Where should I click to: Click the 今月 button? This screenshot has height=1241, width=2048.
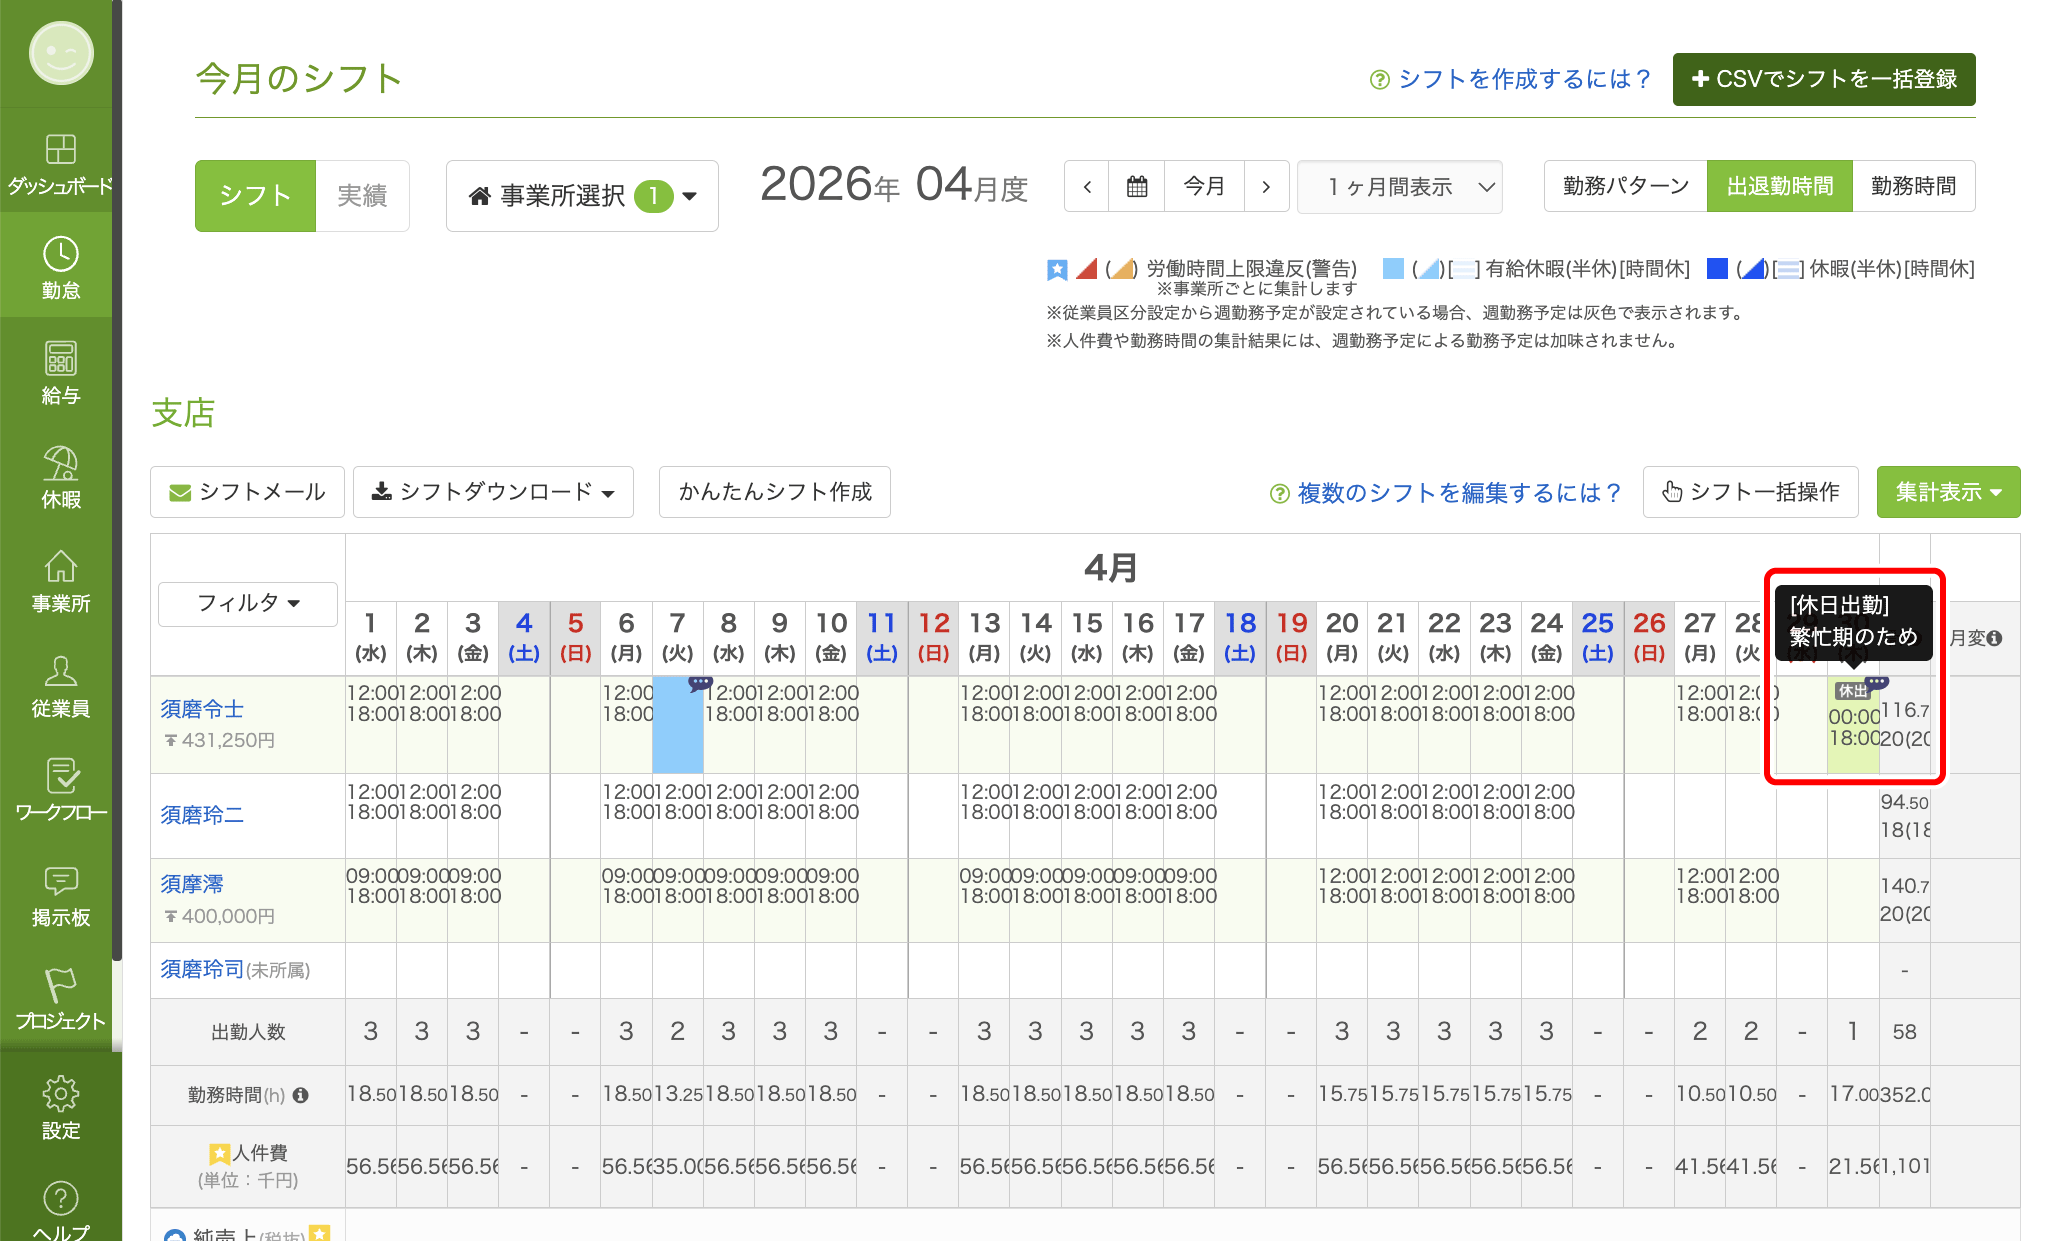[x=1204, y=186]
